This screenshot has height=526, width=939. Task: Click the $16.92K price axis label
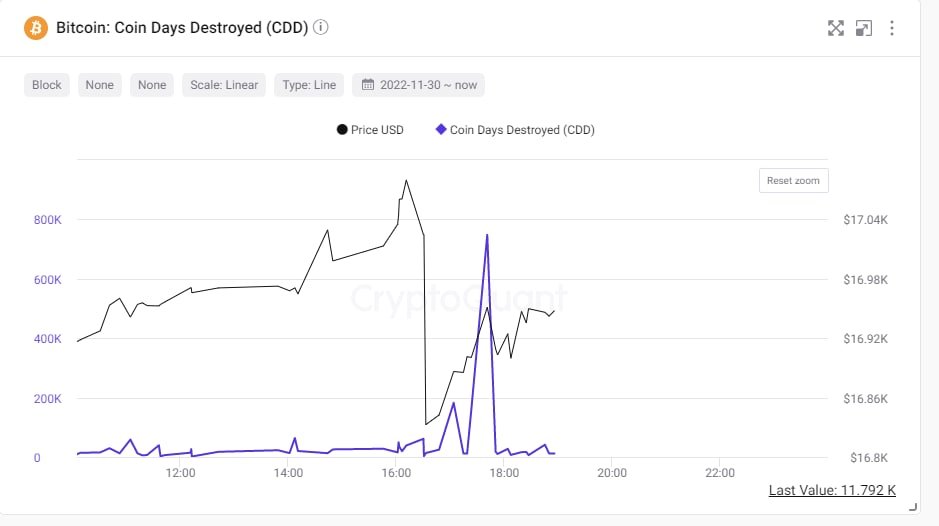coord(865,339)
